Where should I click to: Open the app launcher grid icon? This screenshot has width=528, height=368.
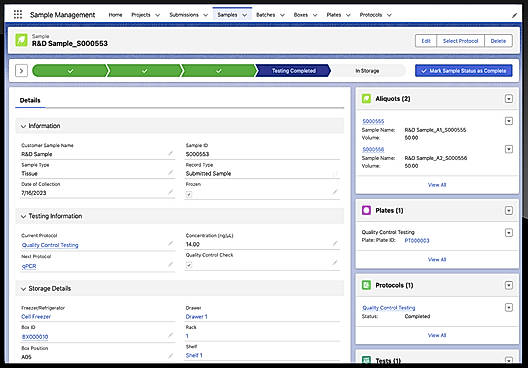click(x=18, y=14)
